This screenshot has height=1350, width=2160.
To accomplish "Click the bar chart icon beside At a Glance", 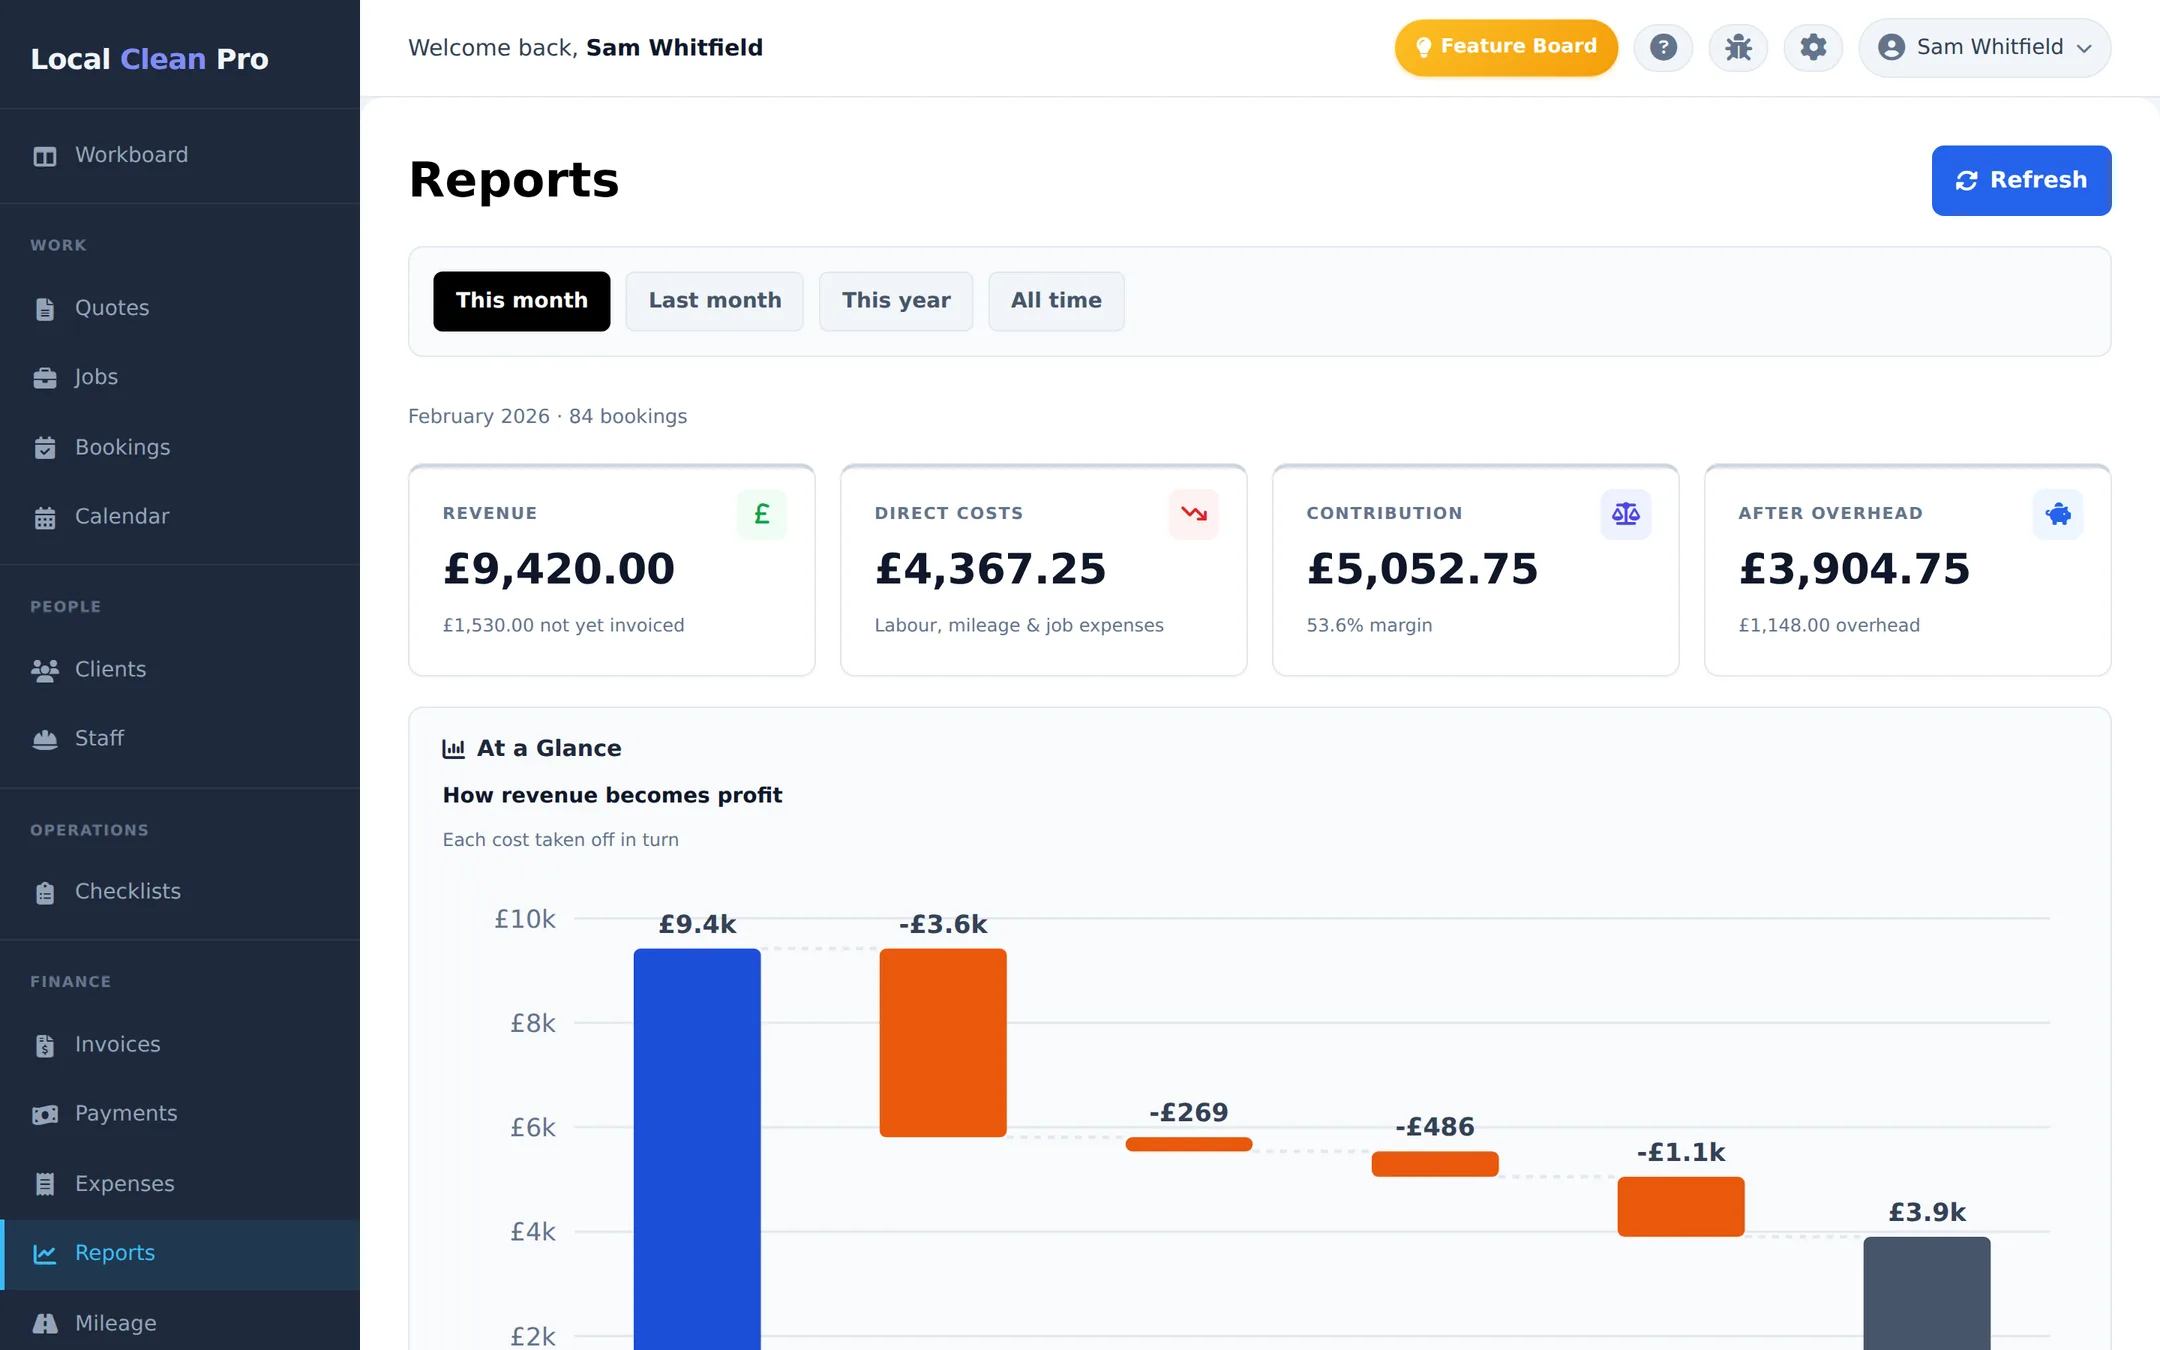I will pos(454,749).
